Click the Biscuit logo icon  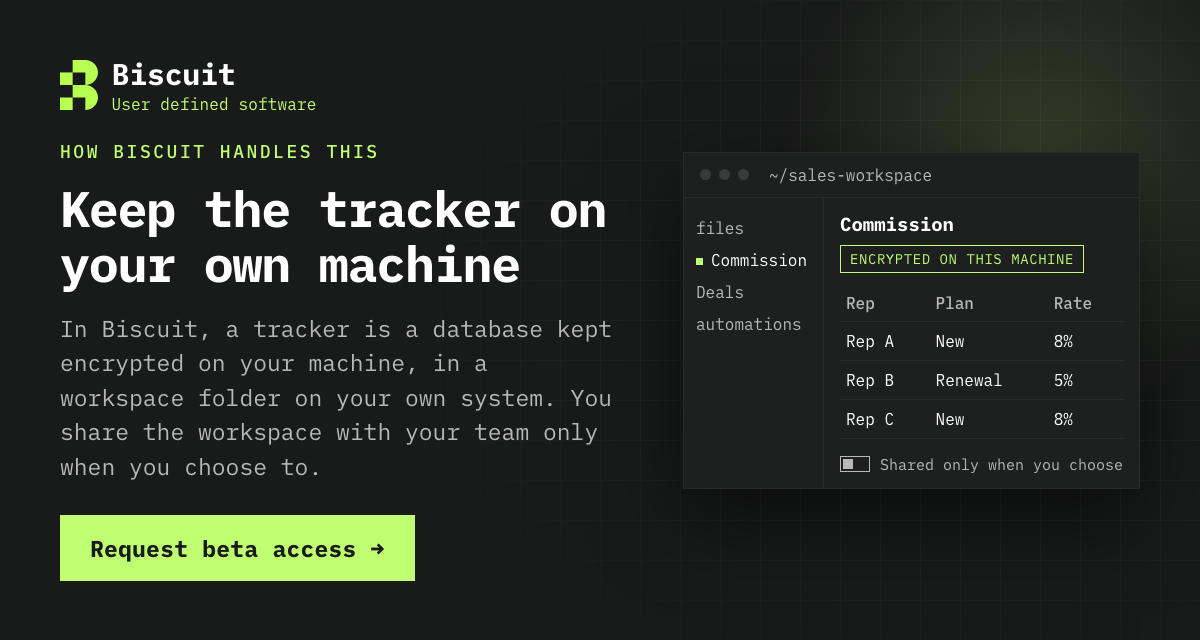[79, 85]
